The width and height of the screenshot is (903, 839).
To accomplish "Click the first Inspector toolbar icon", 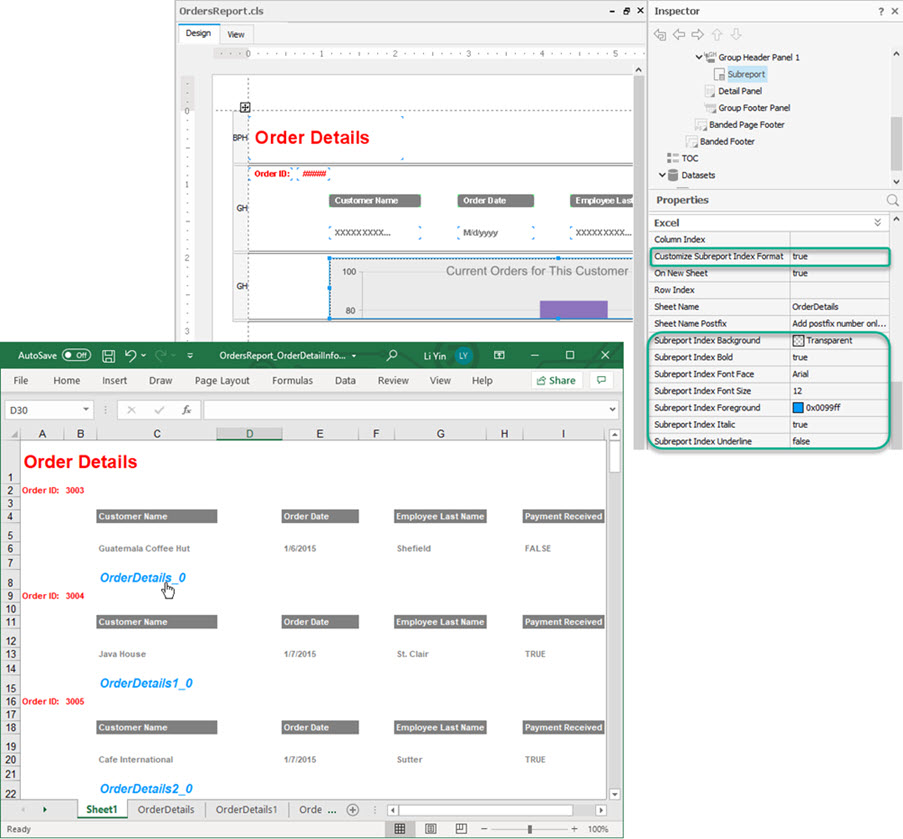I will pyautogui.click(x=660, y=35).
